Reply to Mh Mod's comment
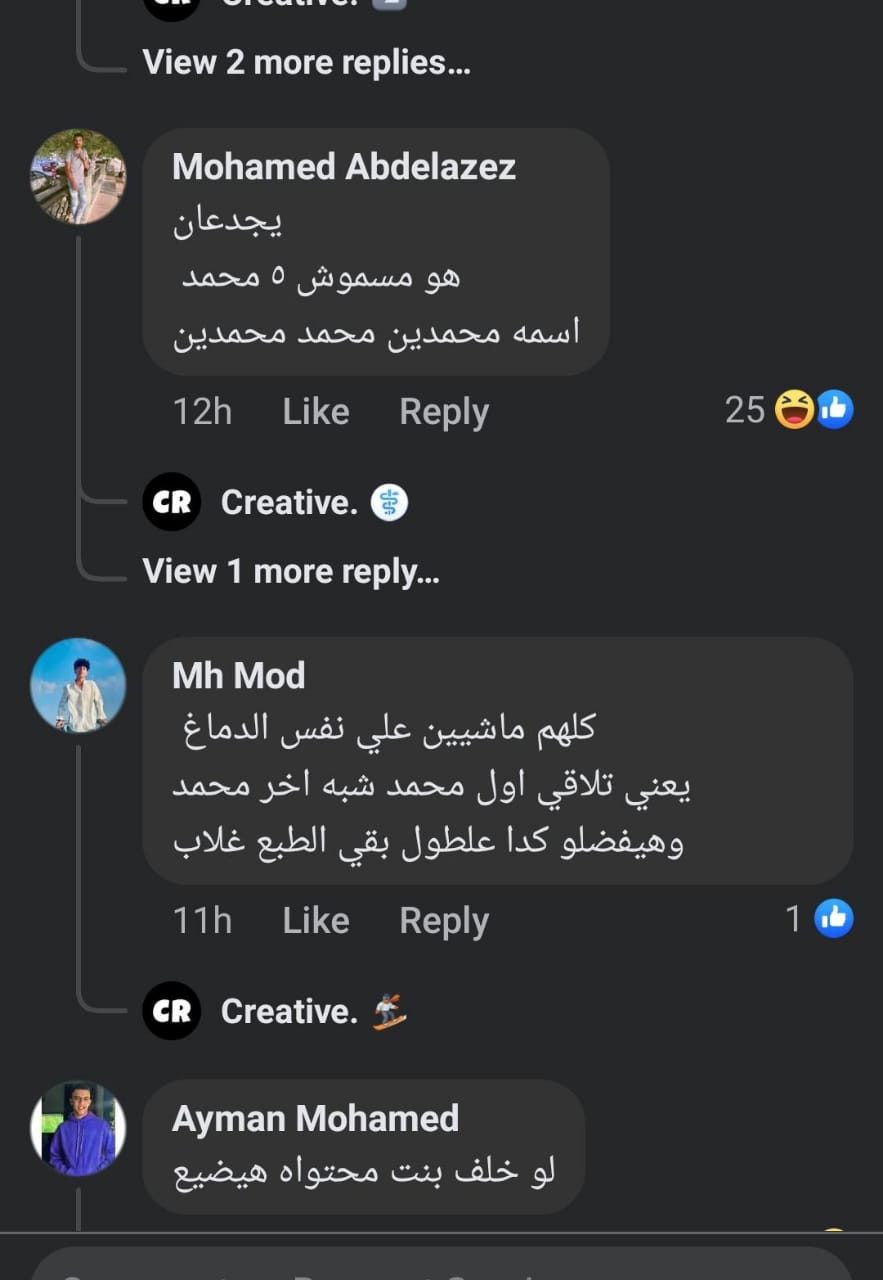Image resolution: width=883 pixels, height=1280 pixels. (x=444, y=920)
